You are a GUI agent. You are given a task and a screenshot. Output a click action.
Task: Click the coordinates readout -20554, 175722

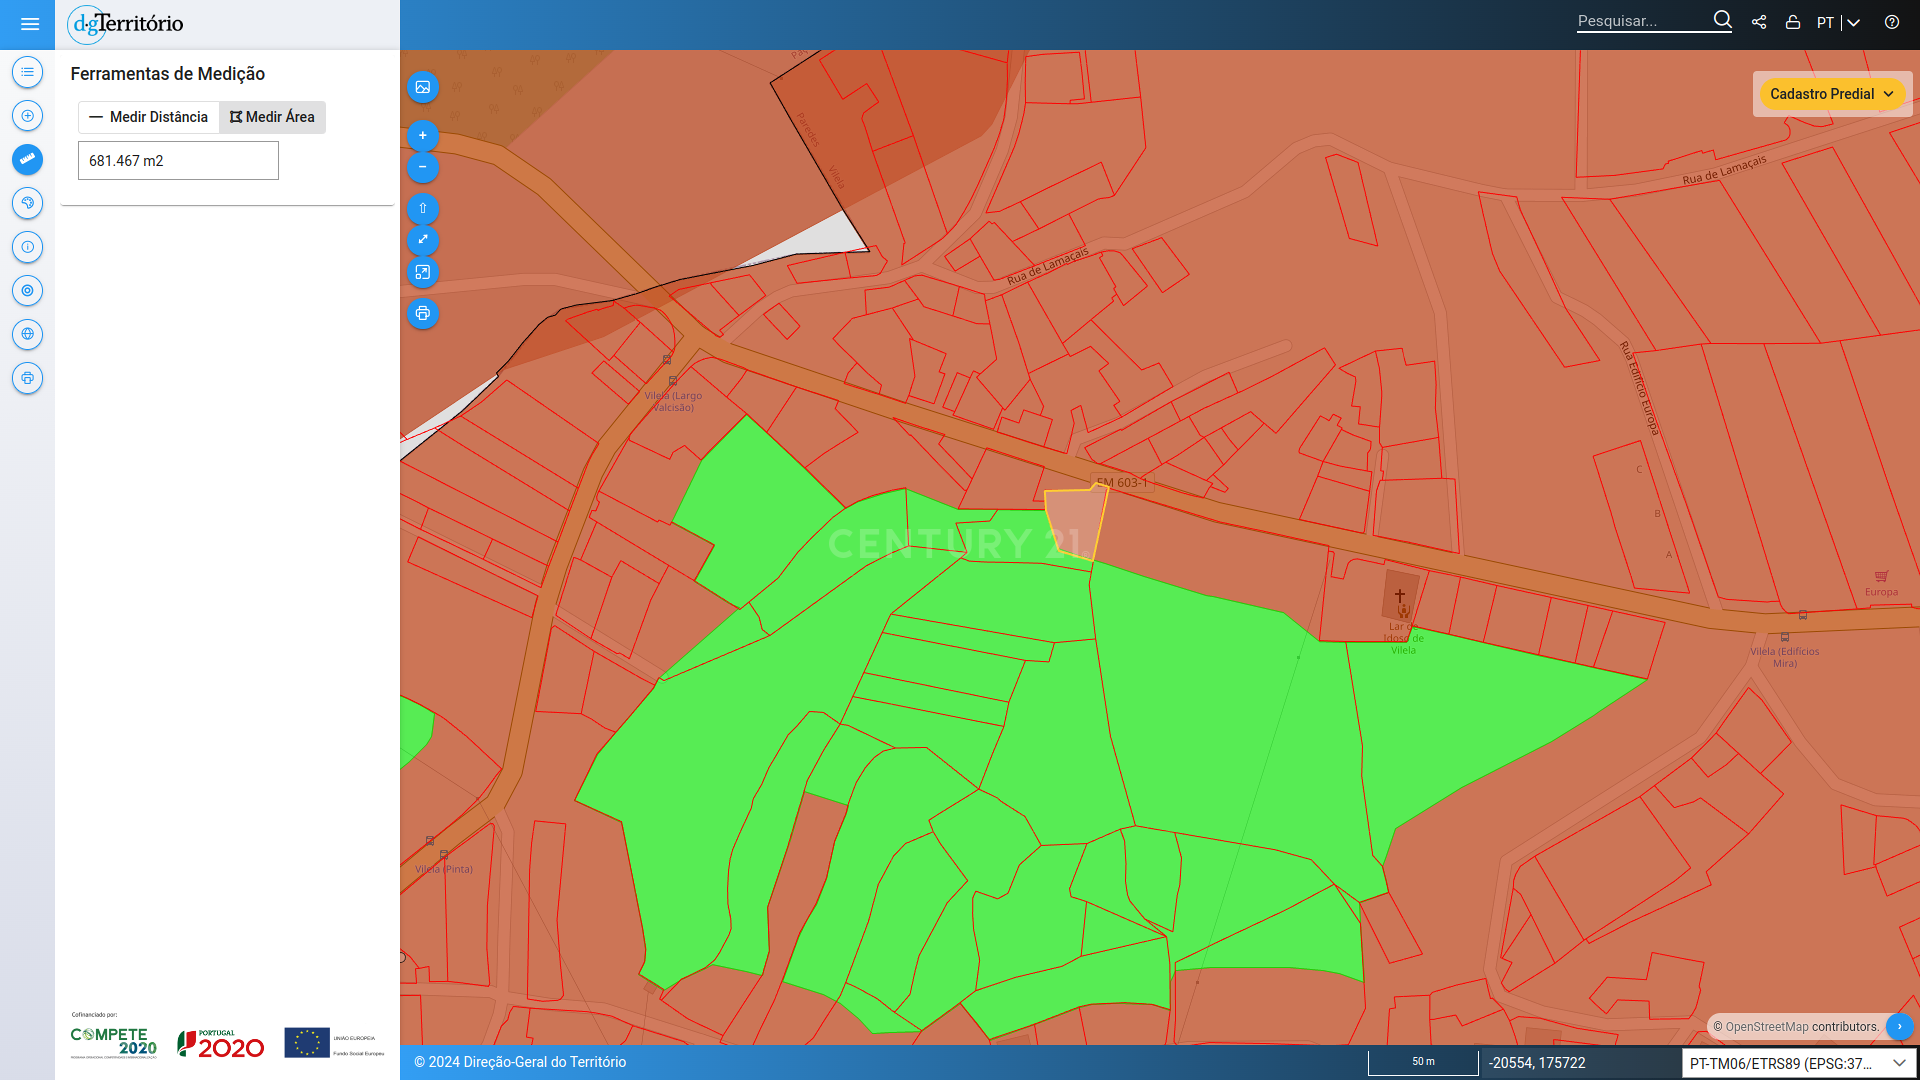point(1537,1063)
